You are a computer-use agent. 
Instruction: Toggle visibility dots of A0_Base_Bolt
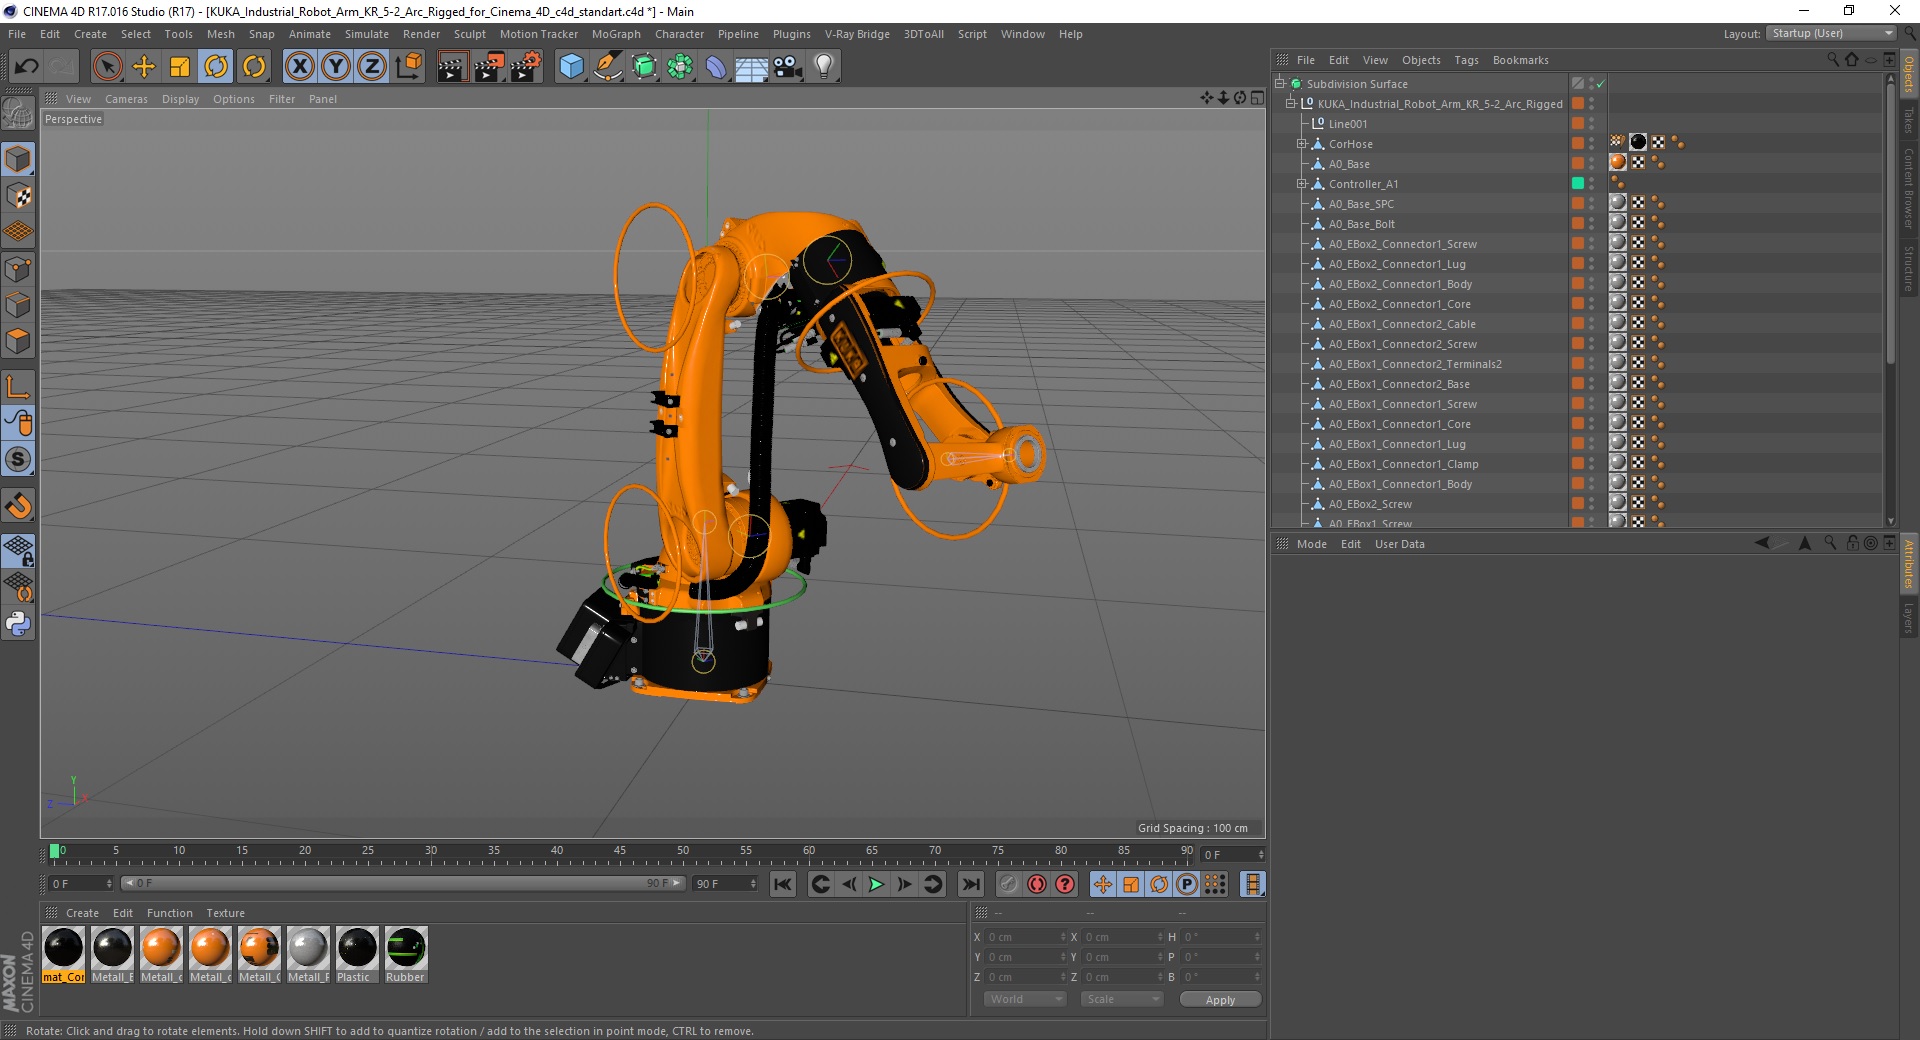coord(1592,224)
